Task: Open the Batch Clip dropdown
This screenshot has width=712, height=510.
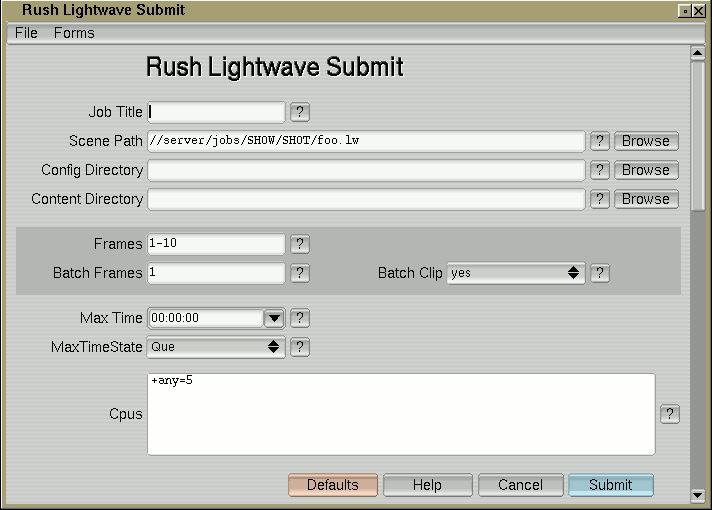Action: [x=516, y=273]
